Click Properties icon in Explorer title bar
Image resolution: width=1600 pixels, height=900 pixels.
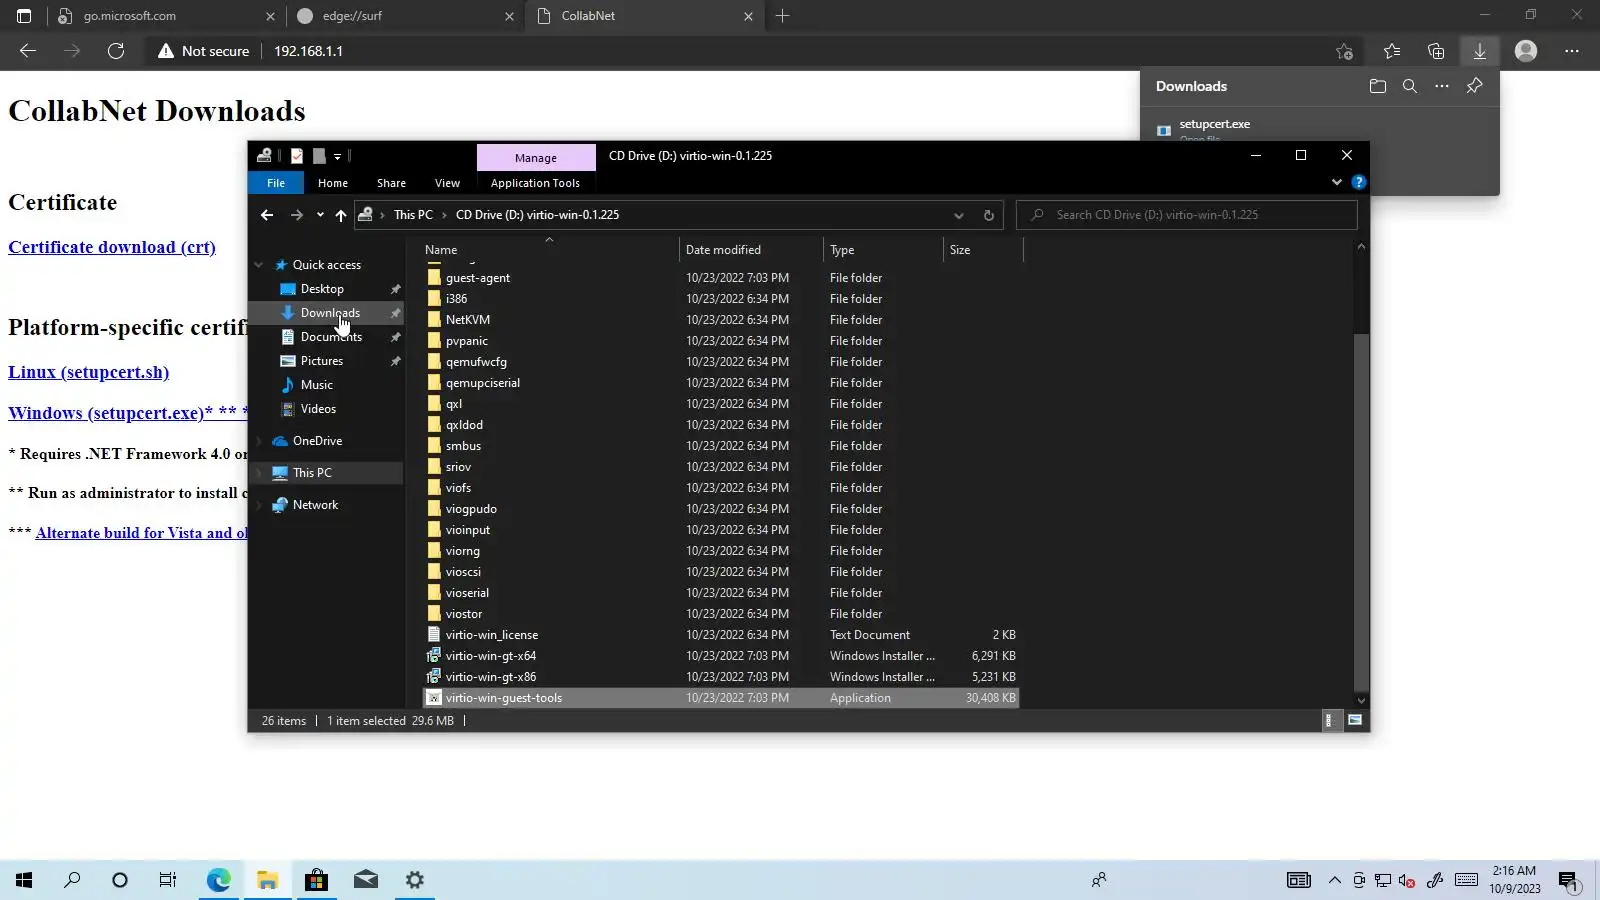297,156
